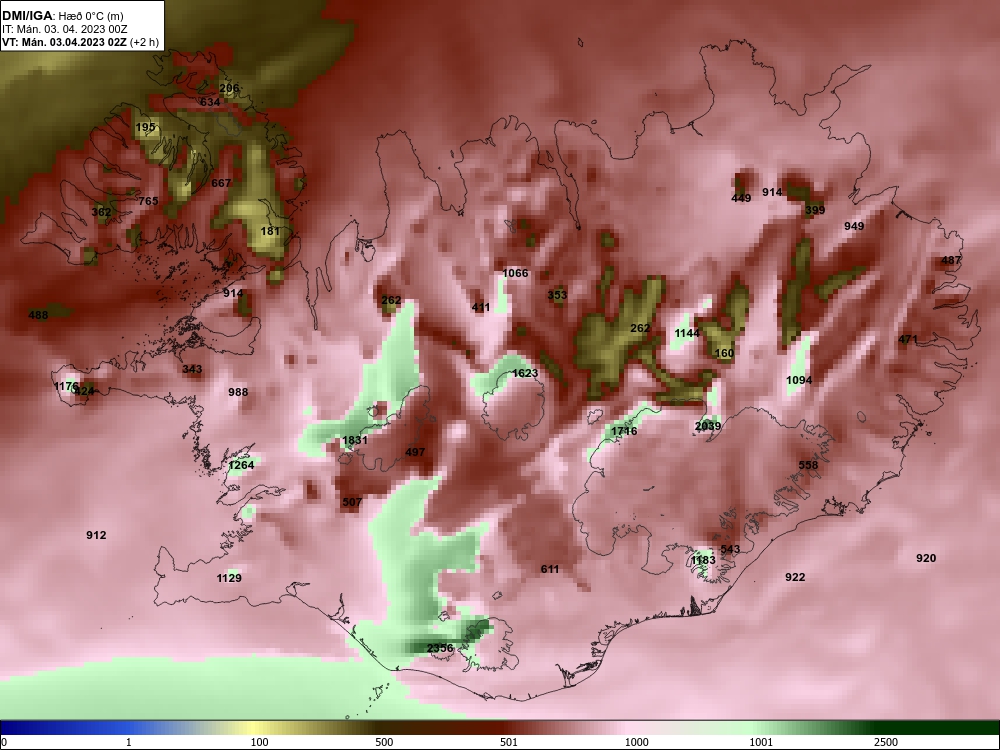Click the 922 value off the coast
The image size is (1000, 750).
point(795,577)
